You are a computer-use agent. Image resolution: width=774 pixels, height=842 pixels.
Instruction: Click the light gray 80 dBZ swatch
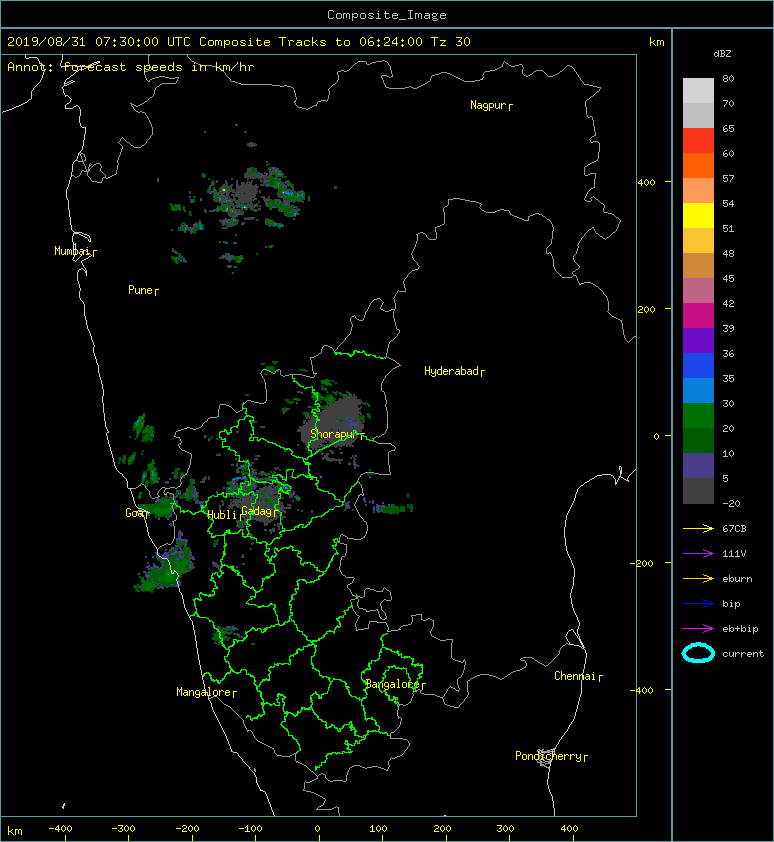(698, 91)
